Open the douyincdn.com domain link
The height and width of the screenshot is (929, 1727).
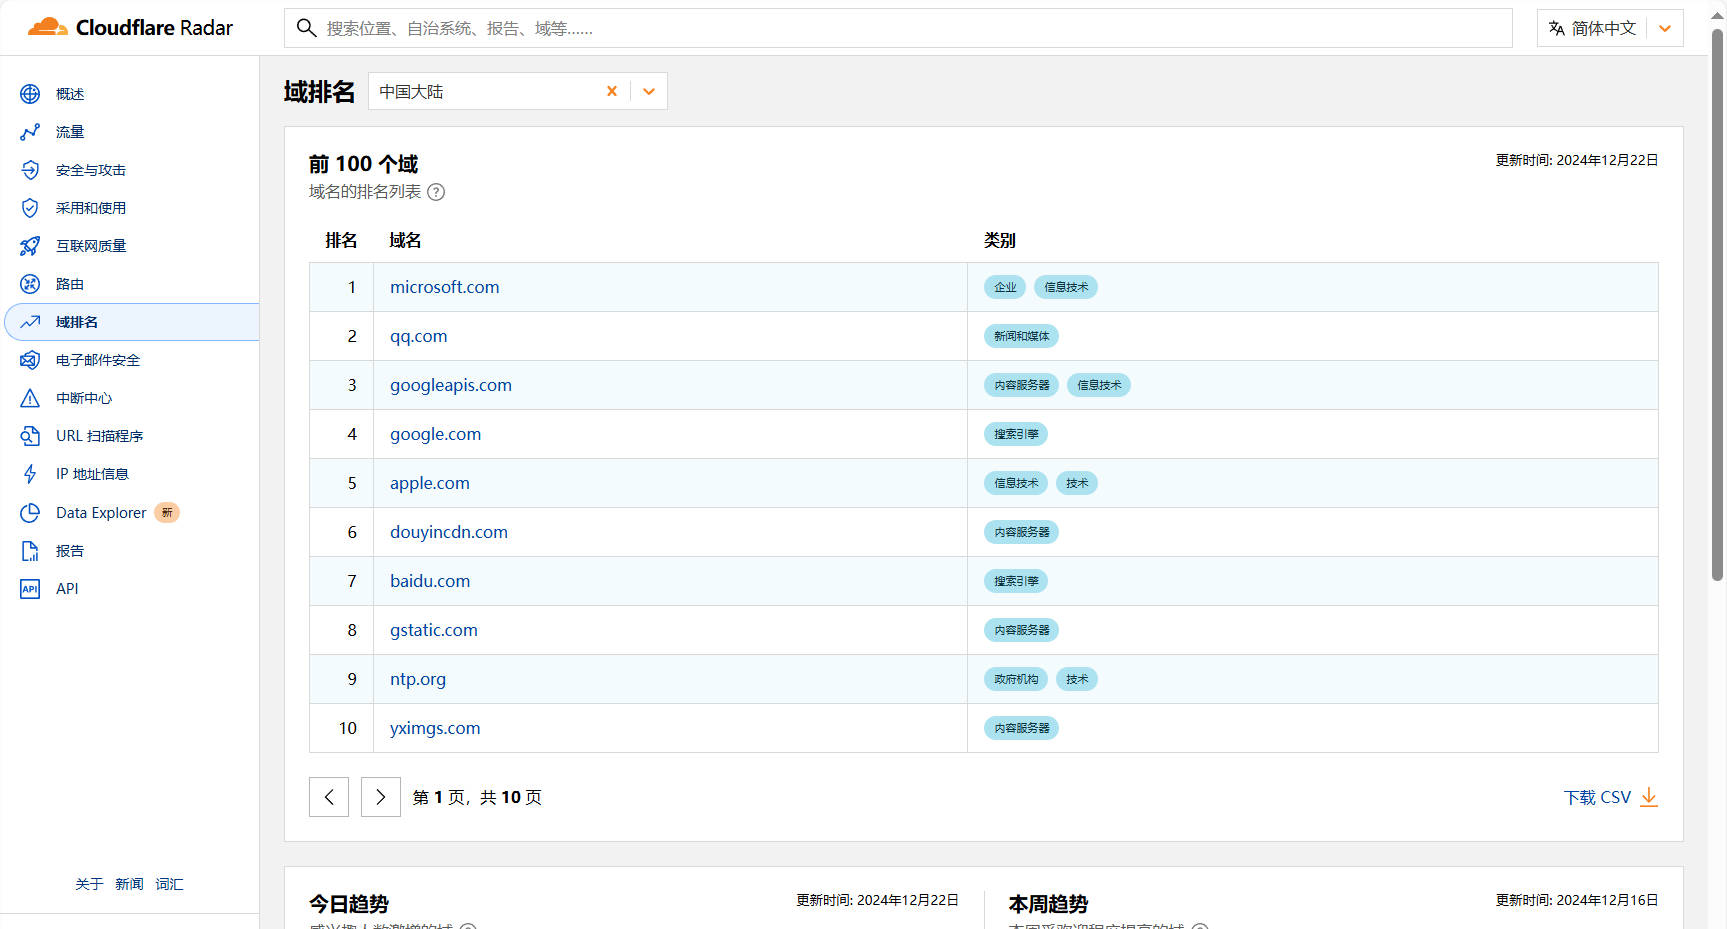[448, 532]
